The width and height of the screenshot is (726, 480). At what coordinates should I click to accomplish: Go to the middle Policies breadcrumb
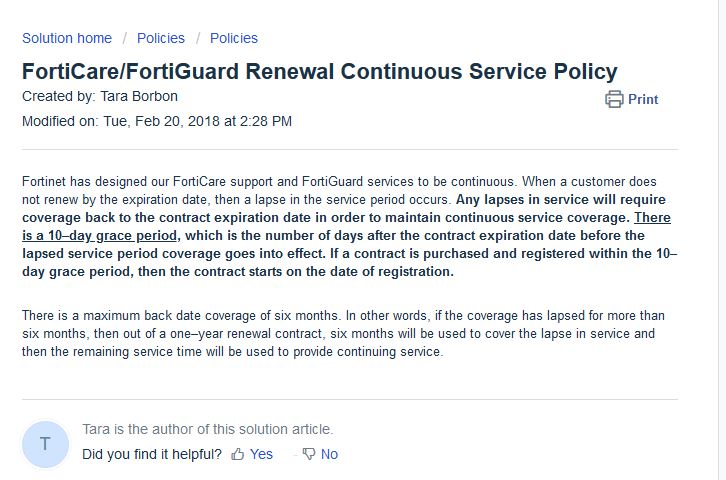coord(161,38)
